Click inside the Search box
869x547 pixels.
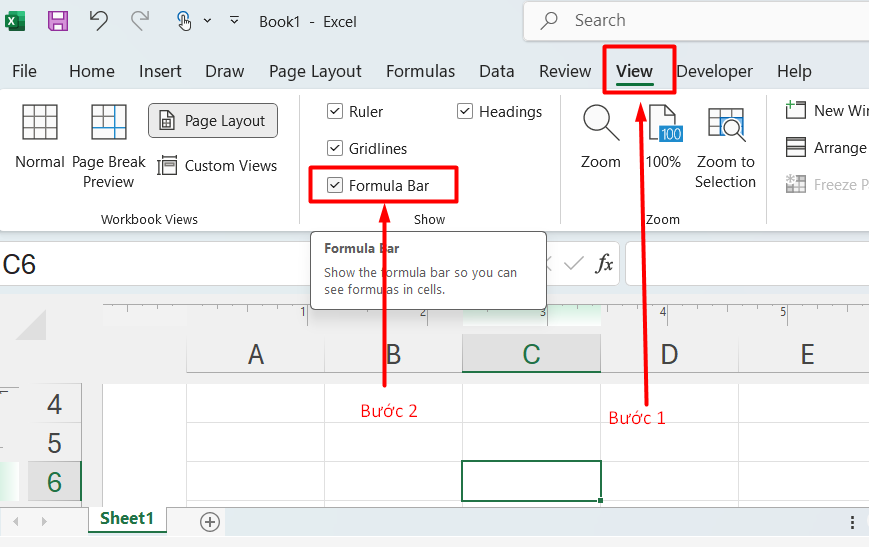[x=690, y=20]
